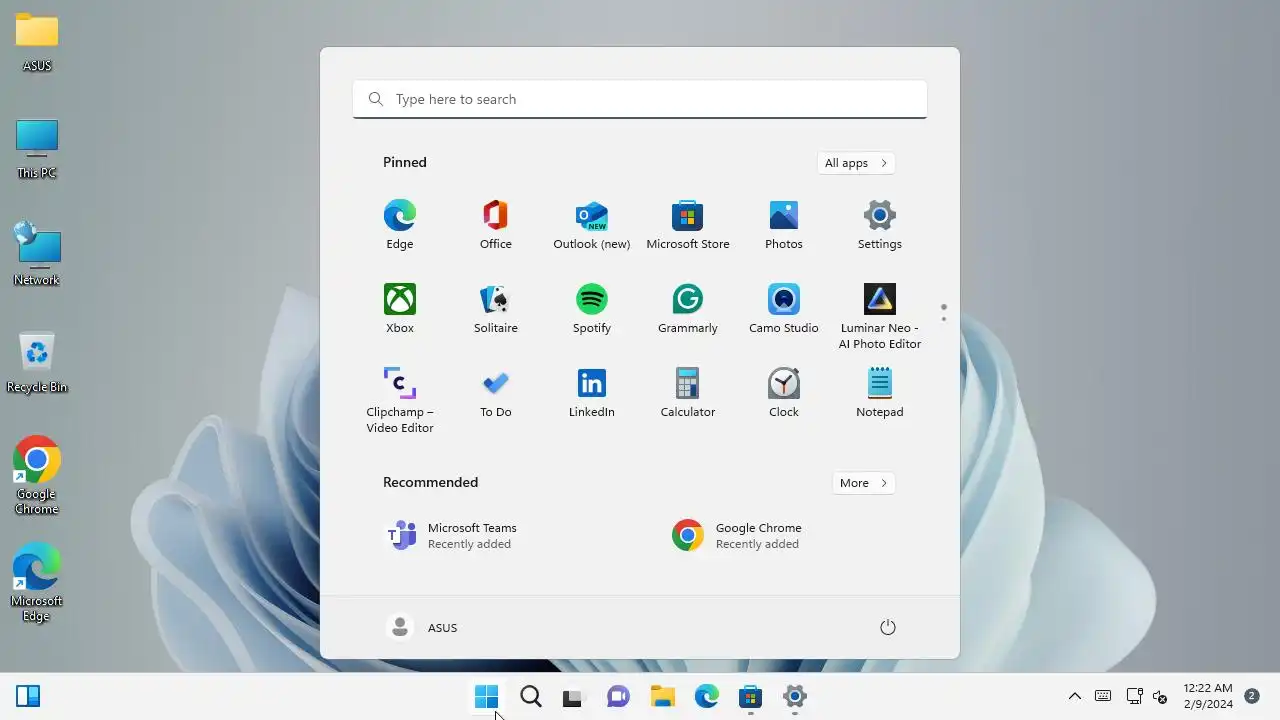The image size is (1280, 720).
Task: Expand All apps list
Action: (855, 163)
